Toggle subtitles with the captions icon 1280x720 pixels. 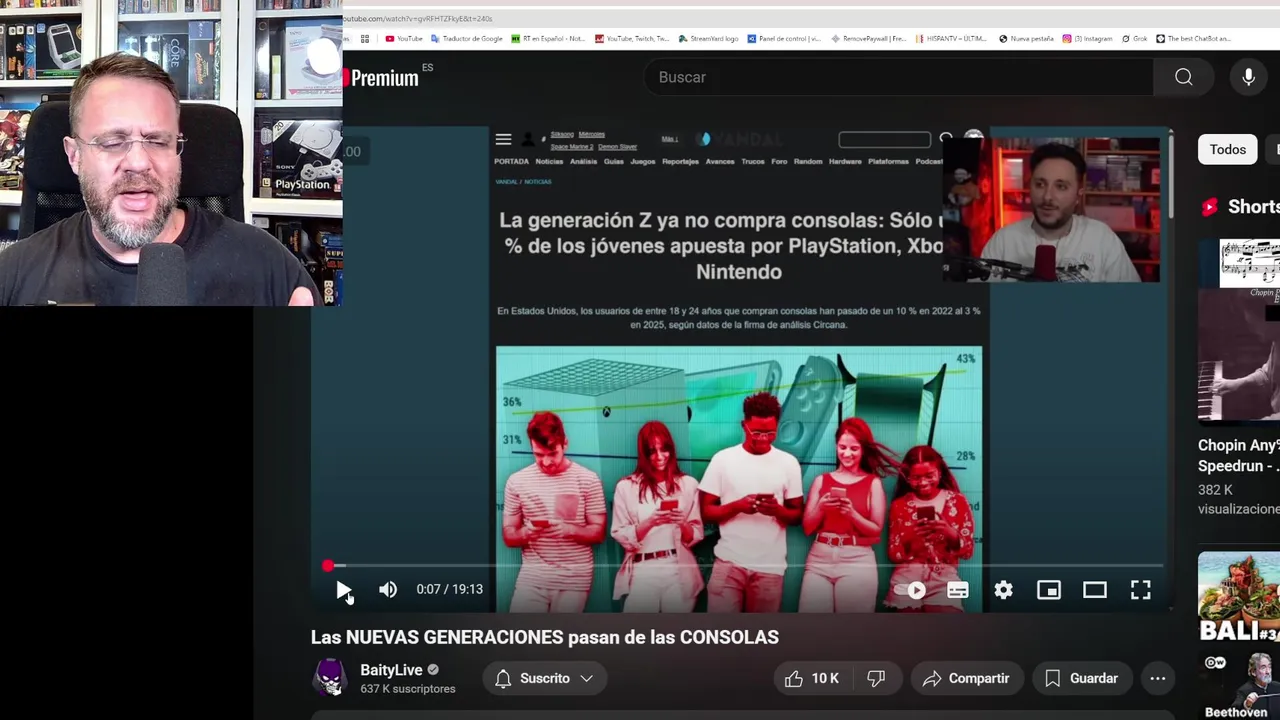tap(958, 590)
